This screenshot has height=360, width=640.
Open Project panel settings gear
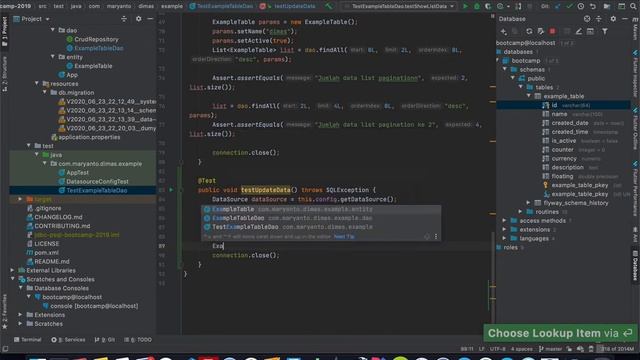pos(139,19)
